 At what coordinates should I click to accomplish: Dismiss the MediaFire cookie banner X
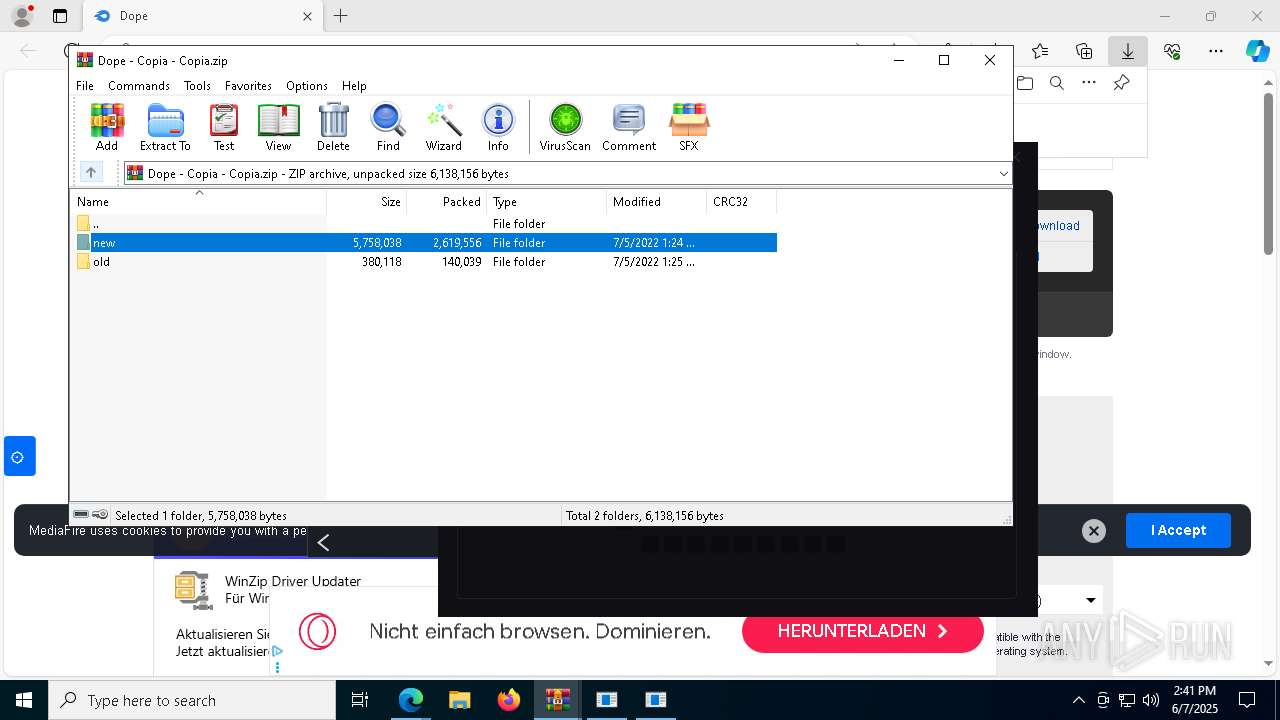[x=1094, y=531]
